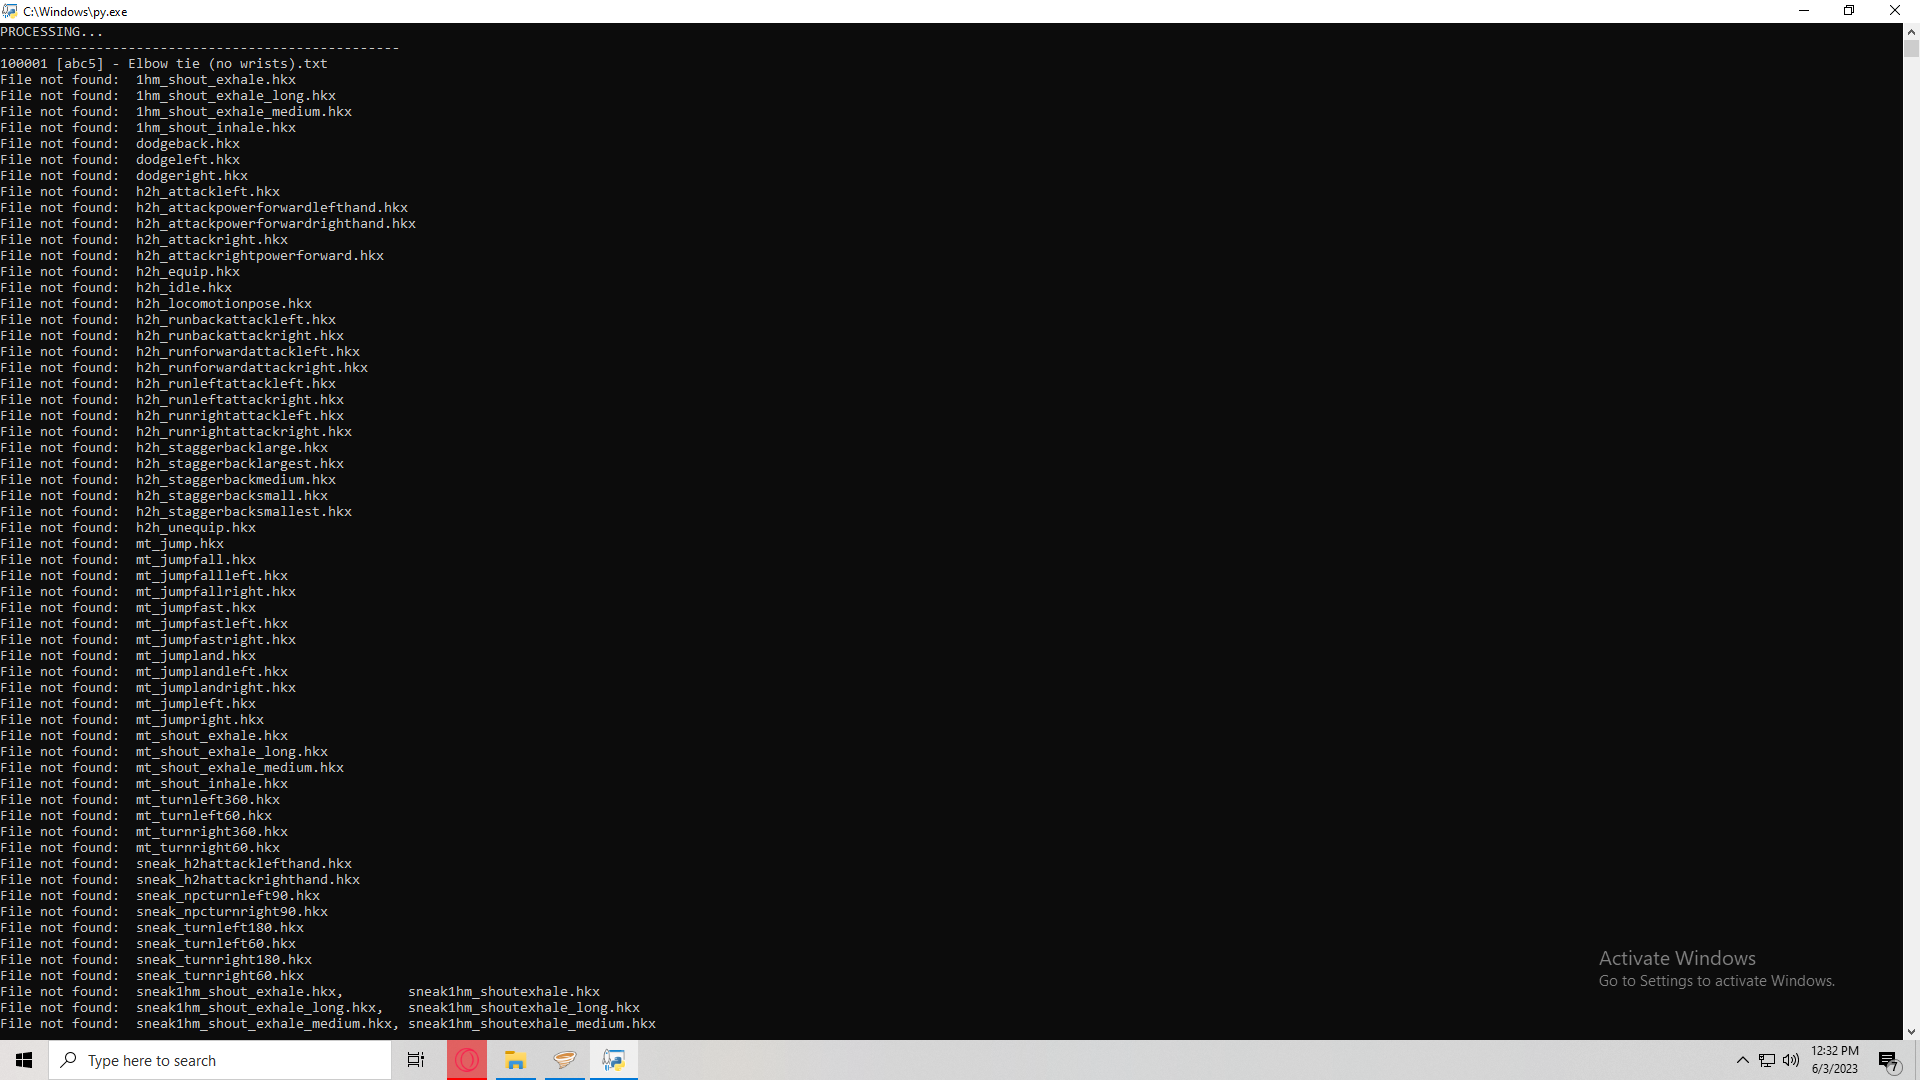Click the Mod Organizer taskbar icon
Viewport: 1920px width, 1080px height.
pyautogui.click(x=565, y=1060)
